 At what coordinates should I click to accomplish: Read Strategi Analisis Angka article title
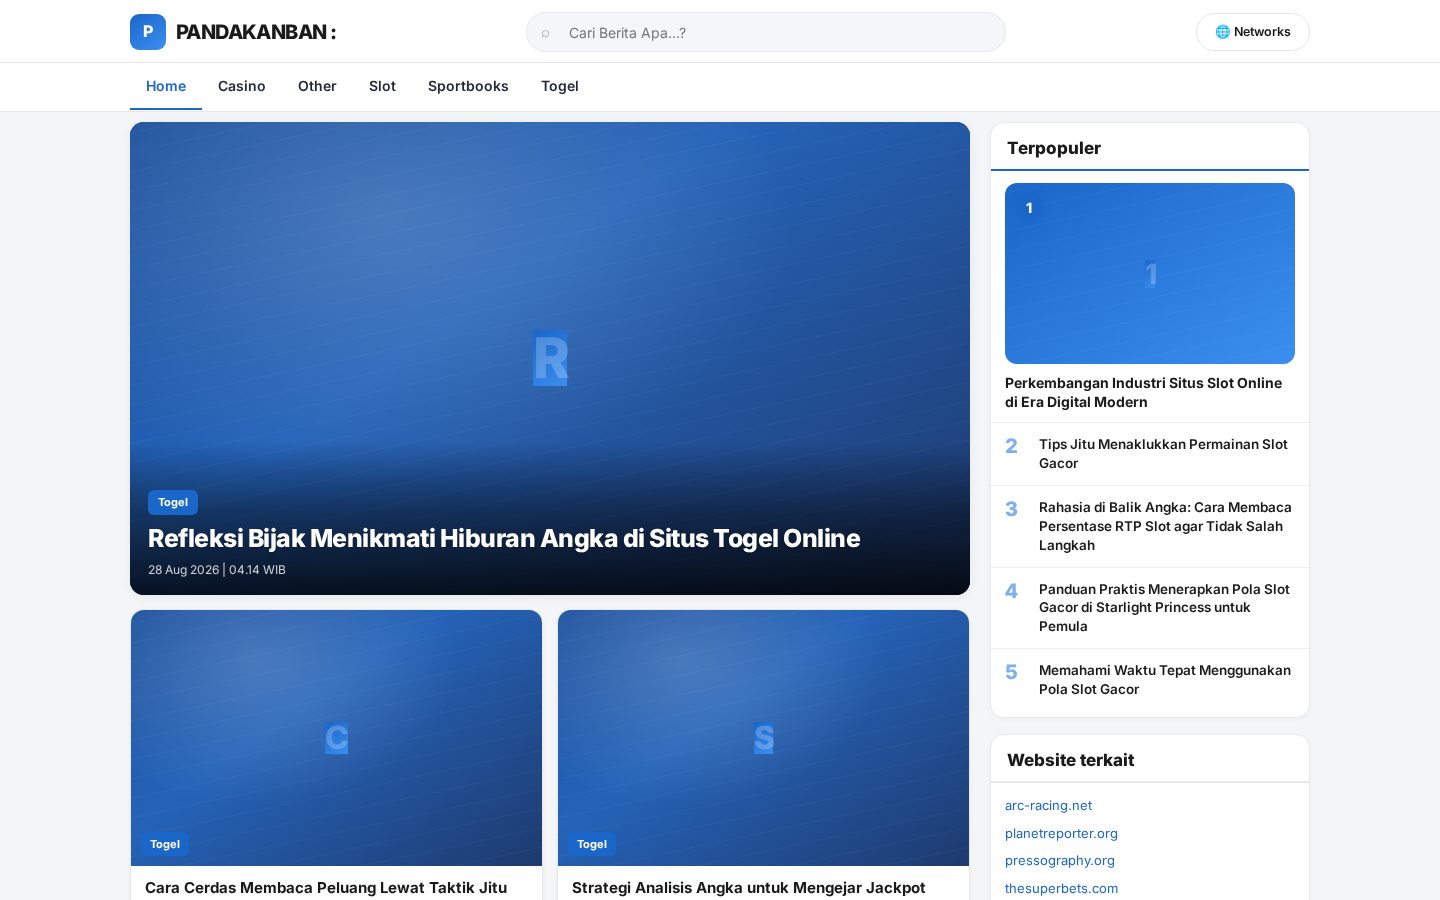coord(749,888)
